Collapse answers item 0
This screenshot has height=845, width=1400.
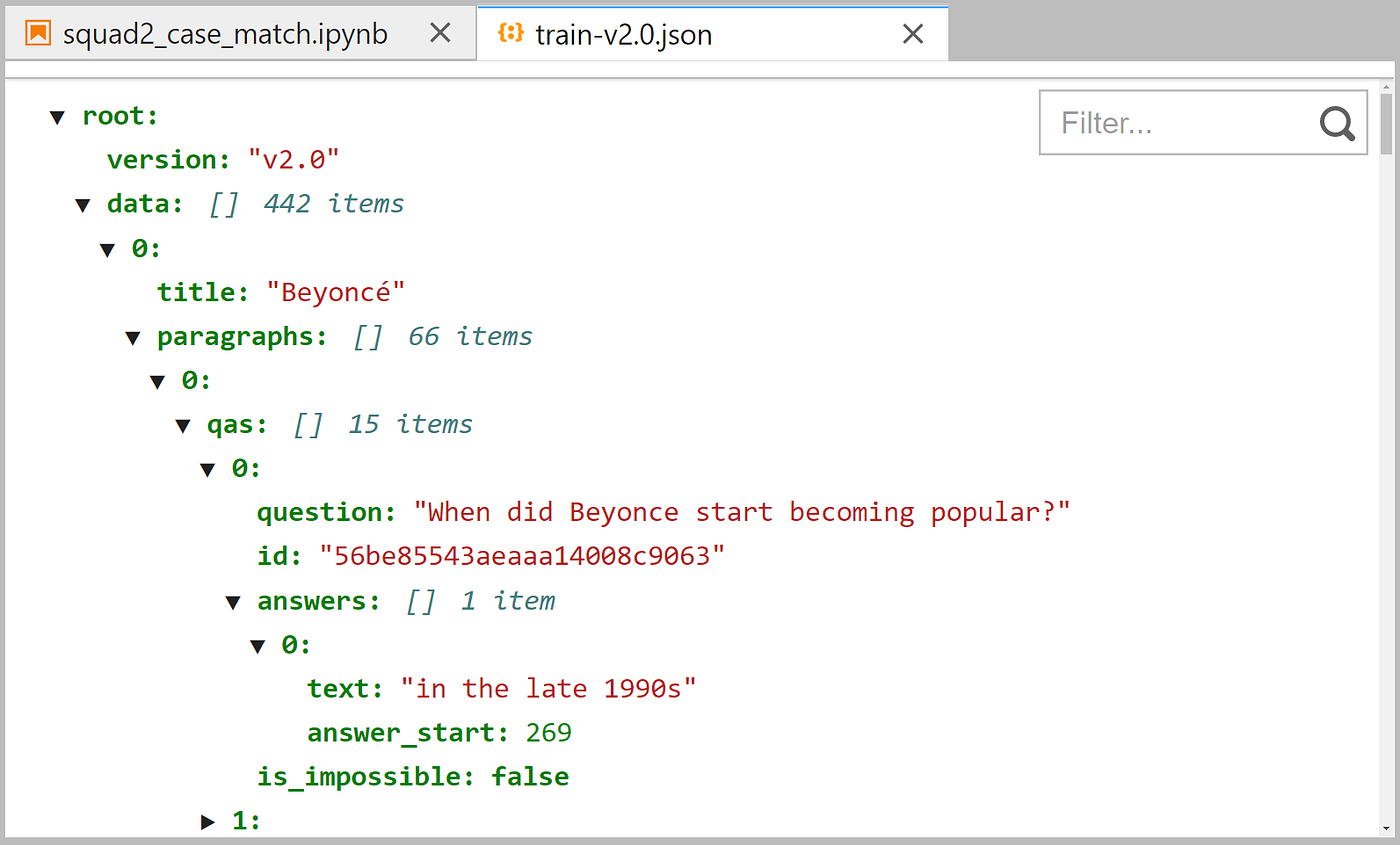point(258,645)
